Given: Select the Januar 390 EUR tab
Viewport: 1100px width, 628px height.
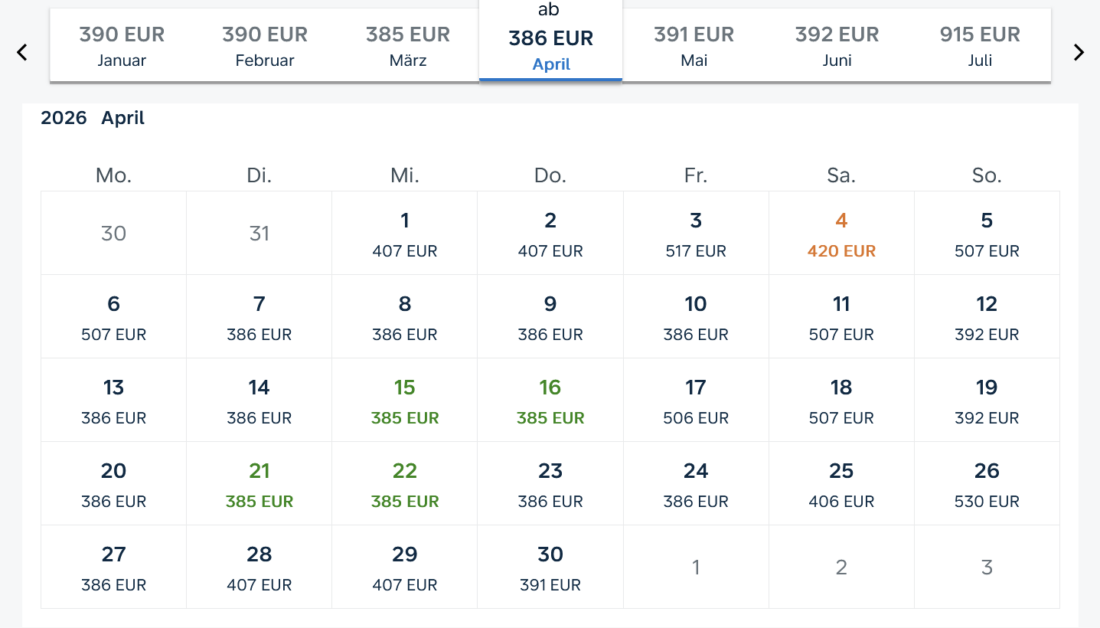Looking at the screenshot, I should tap(122, 46).
